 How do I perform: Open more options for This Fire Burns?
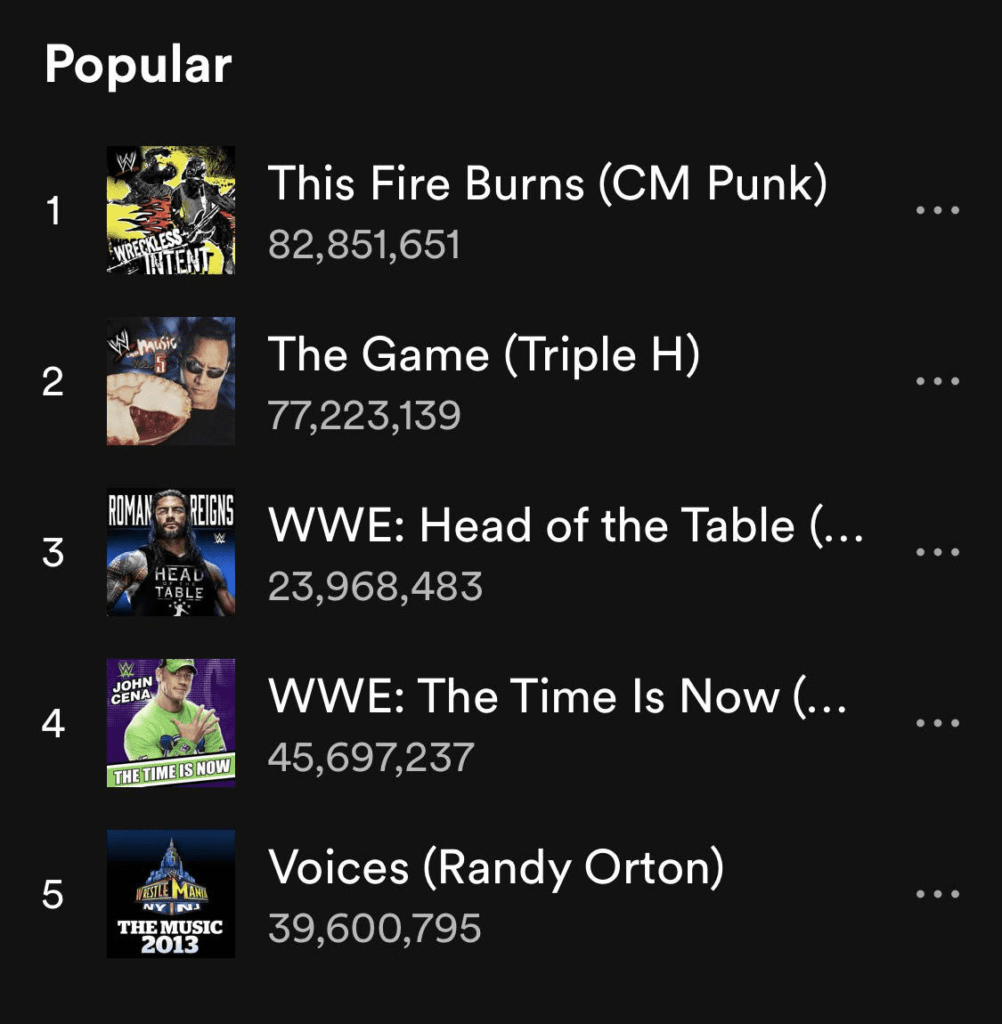937,210
